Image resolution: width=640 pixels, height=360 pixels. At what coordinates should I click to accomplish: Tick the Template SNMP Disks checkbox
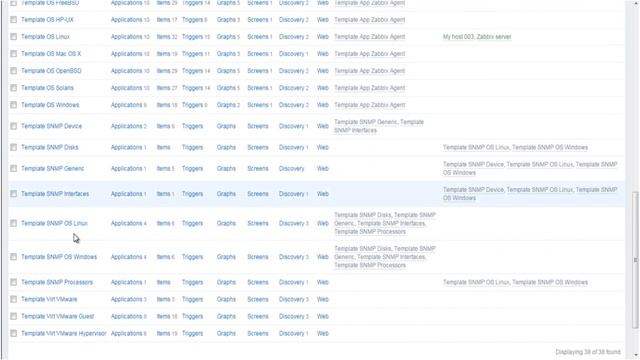click(13, 147)
